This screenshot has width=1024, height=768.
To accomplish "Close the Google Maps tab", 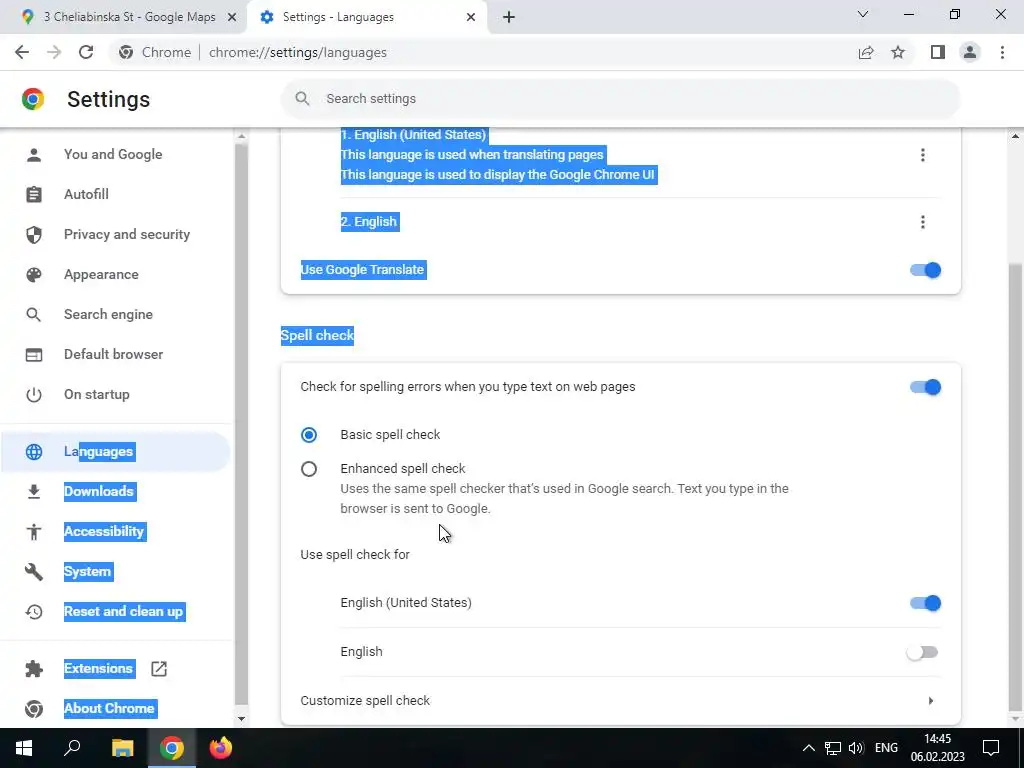I will [x=232, y=17].
